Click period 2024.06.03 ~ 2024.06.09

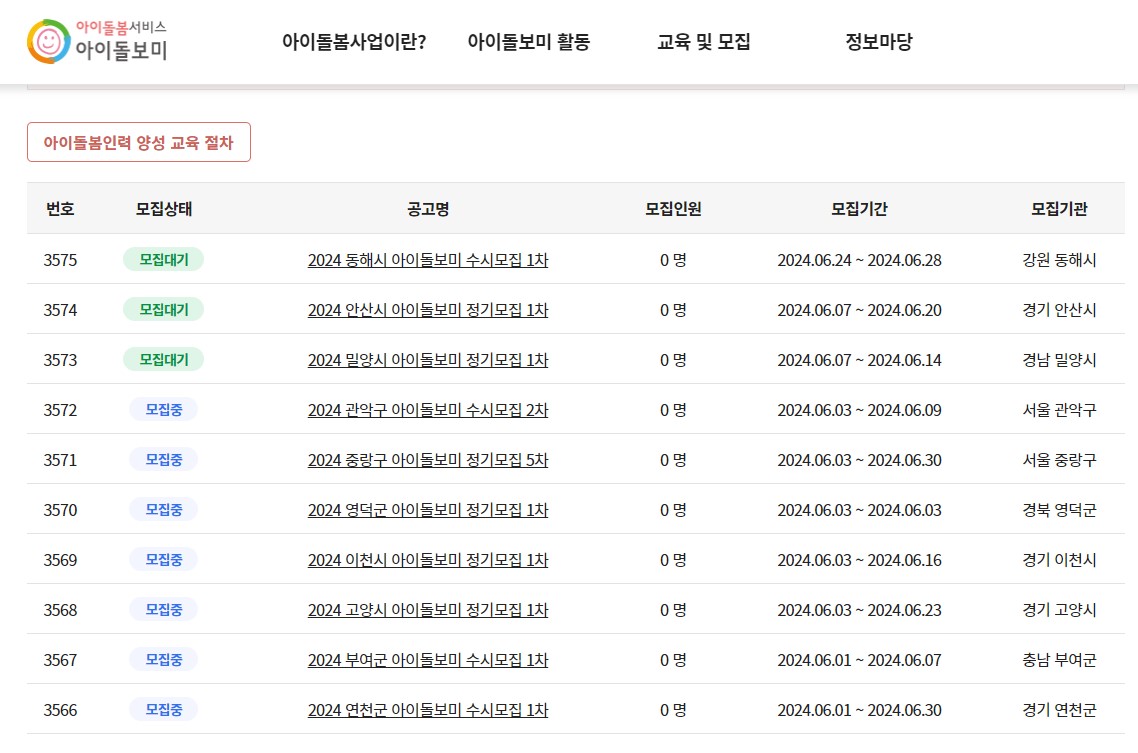859,410
